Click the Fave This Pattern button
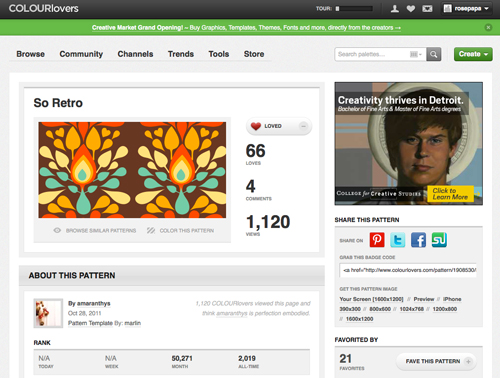Screen dimensions: 500x378 point(437,361)
